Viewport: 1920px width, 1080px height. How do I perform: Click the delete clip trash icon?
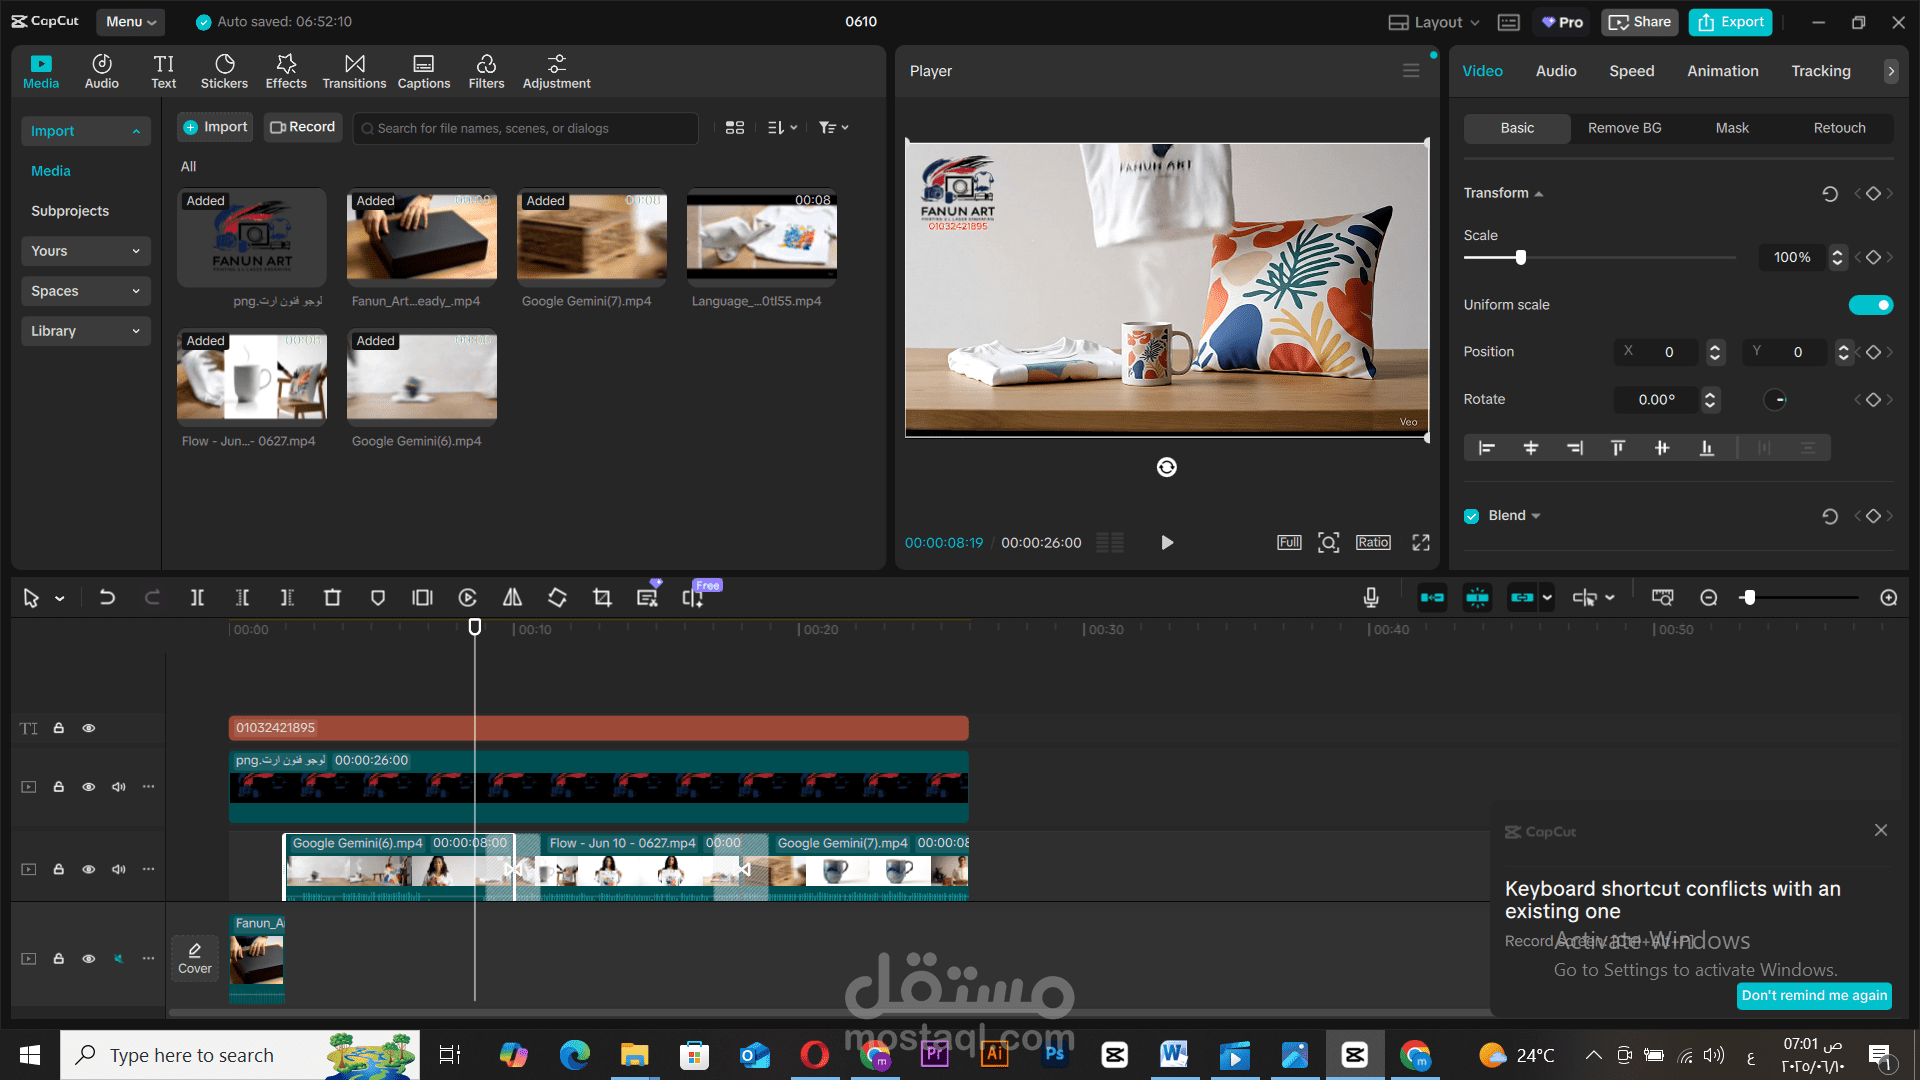coord(332,598)
